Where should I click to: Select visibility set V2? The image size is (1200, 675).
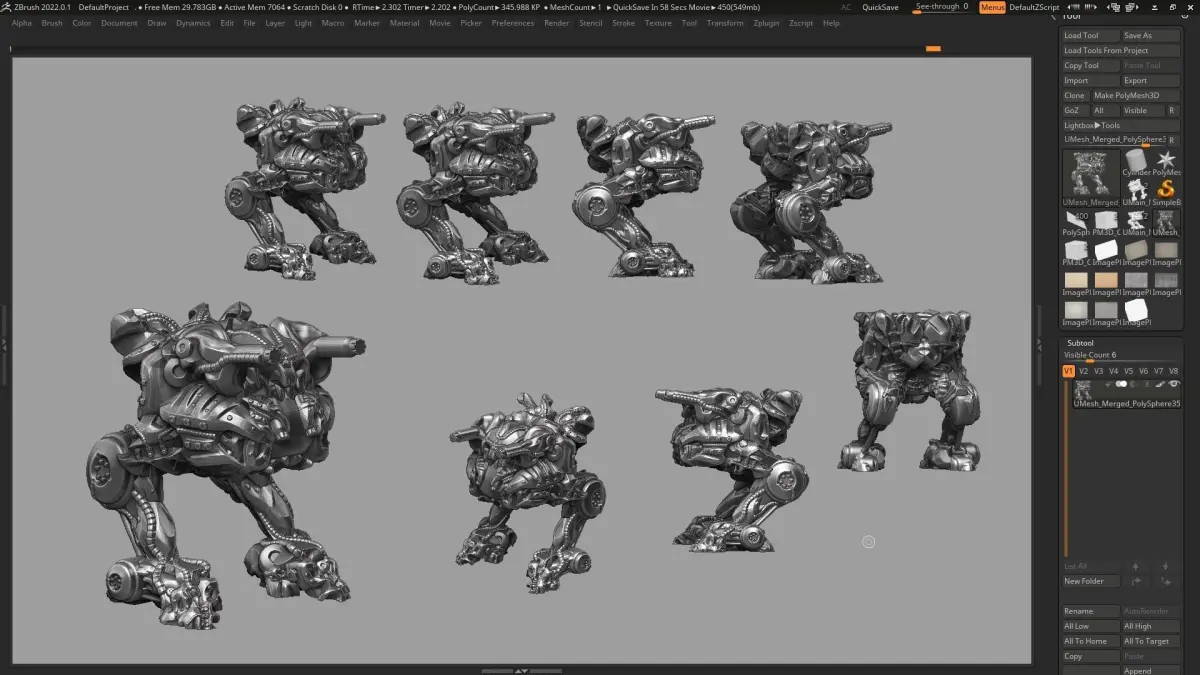pyautogui.click(x=1083, y=371)
